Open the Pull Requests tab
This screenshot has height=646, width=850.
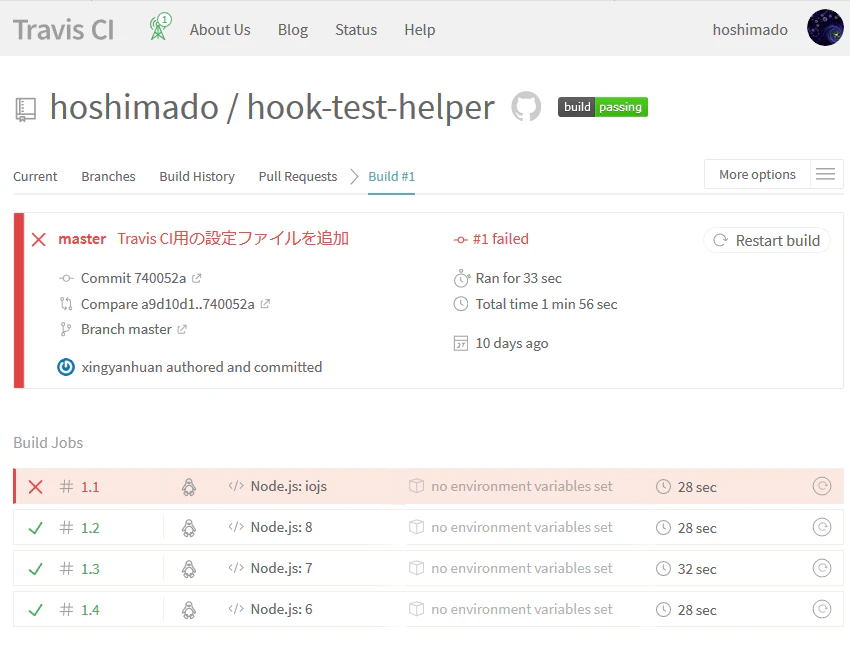[x=298, y=177]
